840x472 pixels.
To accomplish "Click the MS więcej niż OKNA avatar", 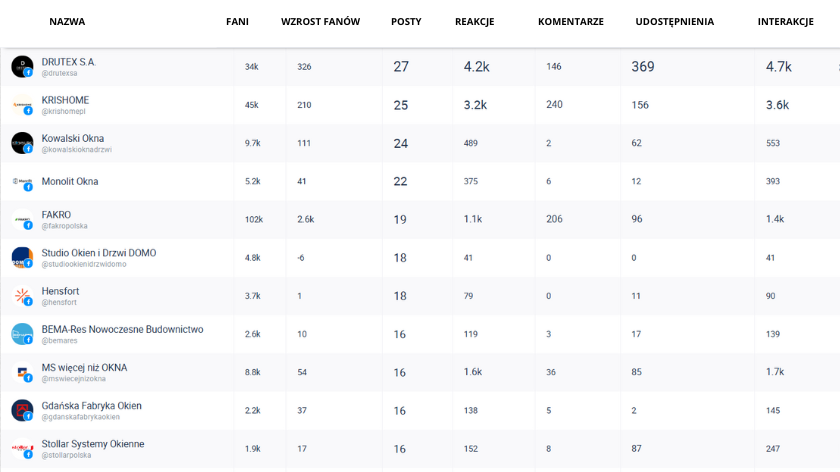I will pyautogui.click(x=22, y=372).
